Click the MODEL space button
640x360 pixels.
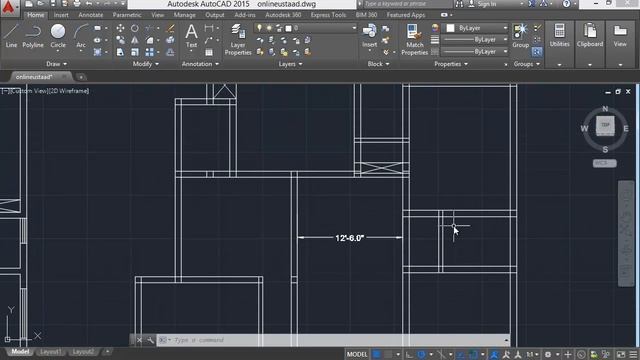pyautogui.click(x=357, y=354)
